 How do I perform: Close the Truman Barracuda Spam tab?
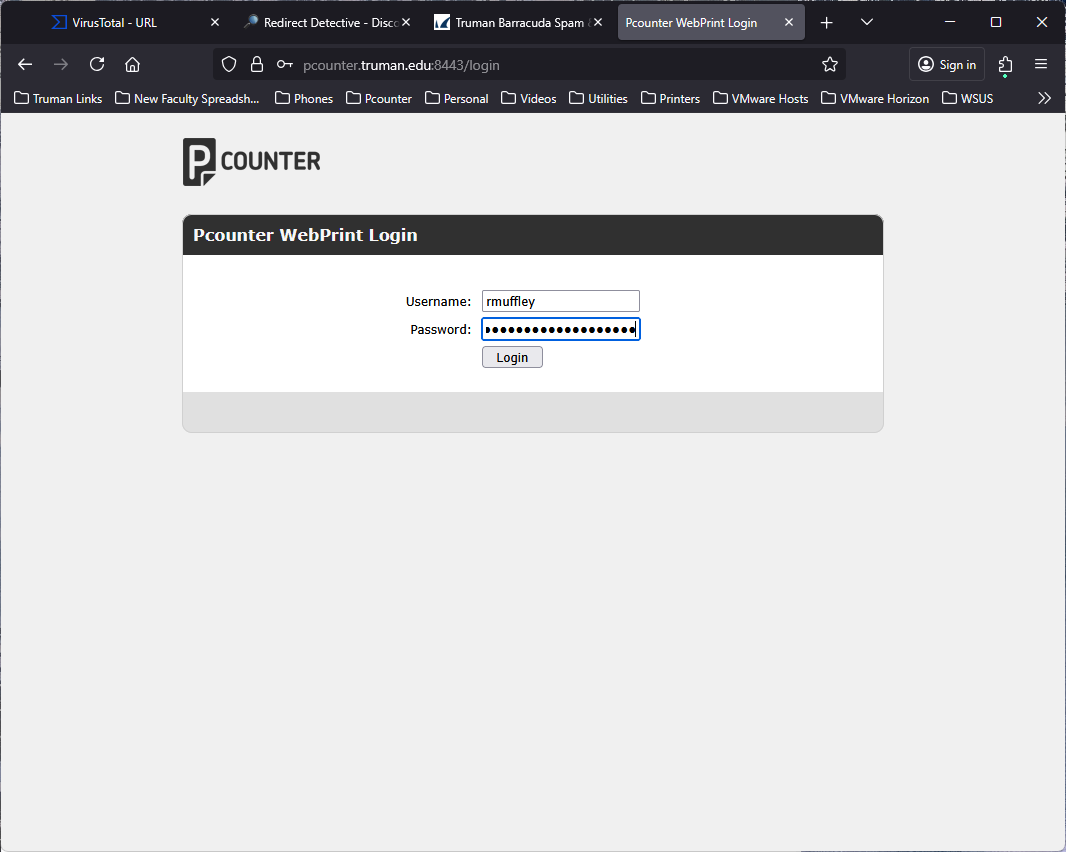[x=598, y=22]
